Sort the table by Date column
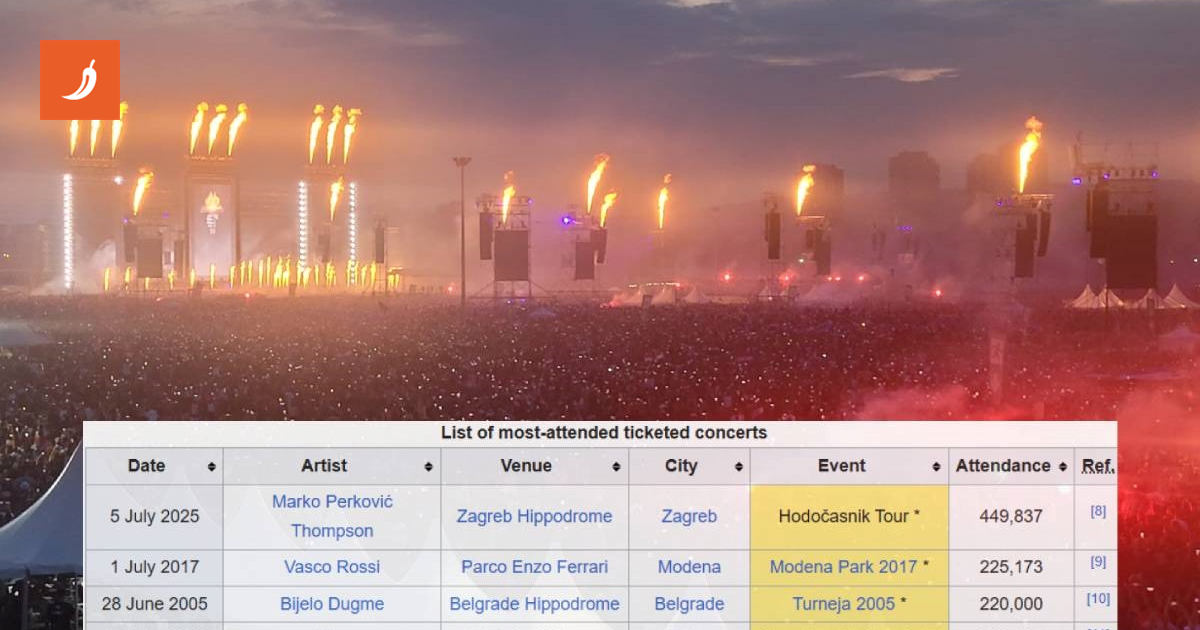 pyautogui.click(x=211, y=467)
